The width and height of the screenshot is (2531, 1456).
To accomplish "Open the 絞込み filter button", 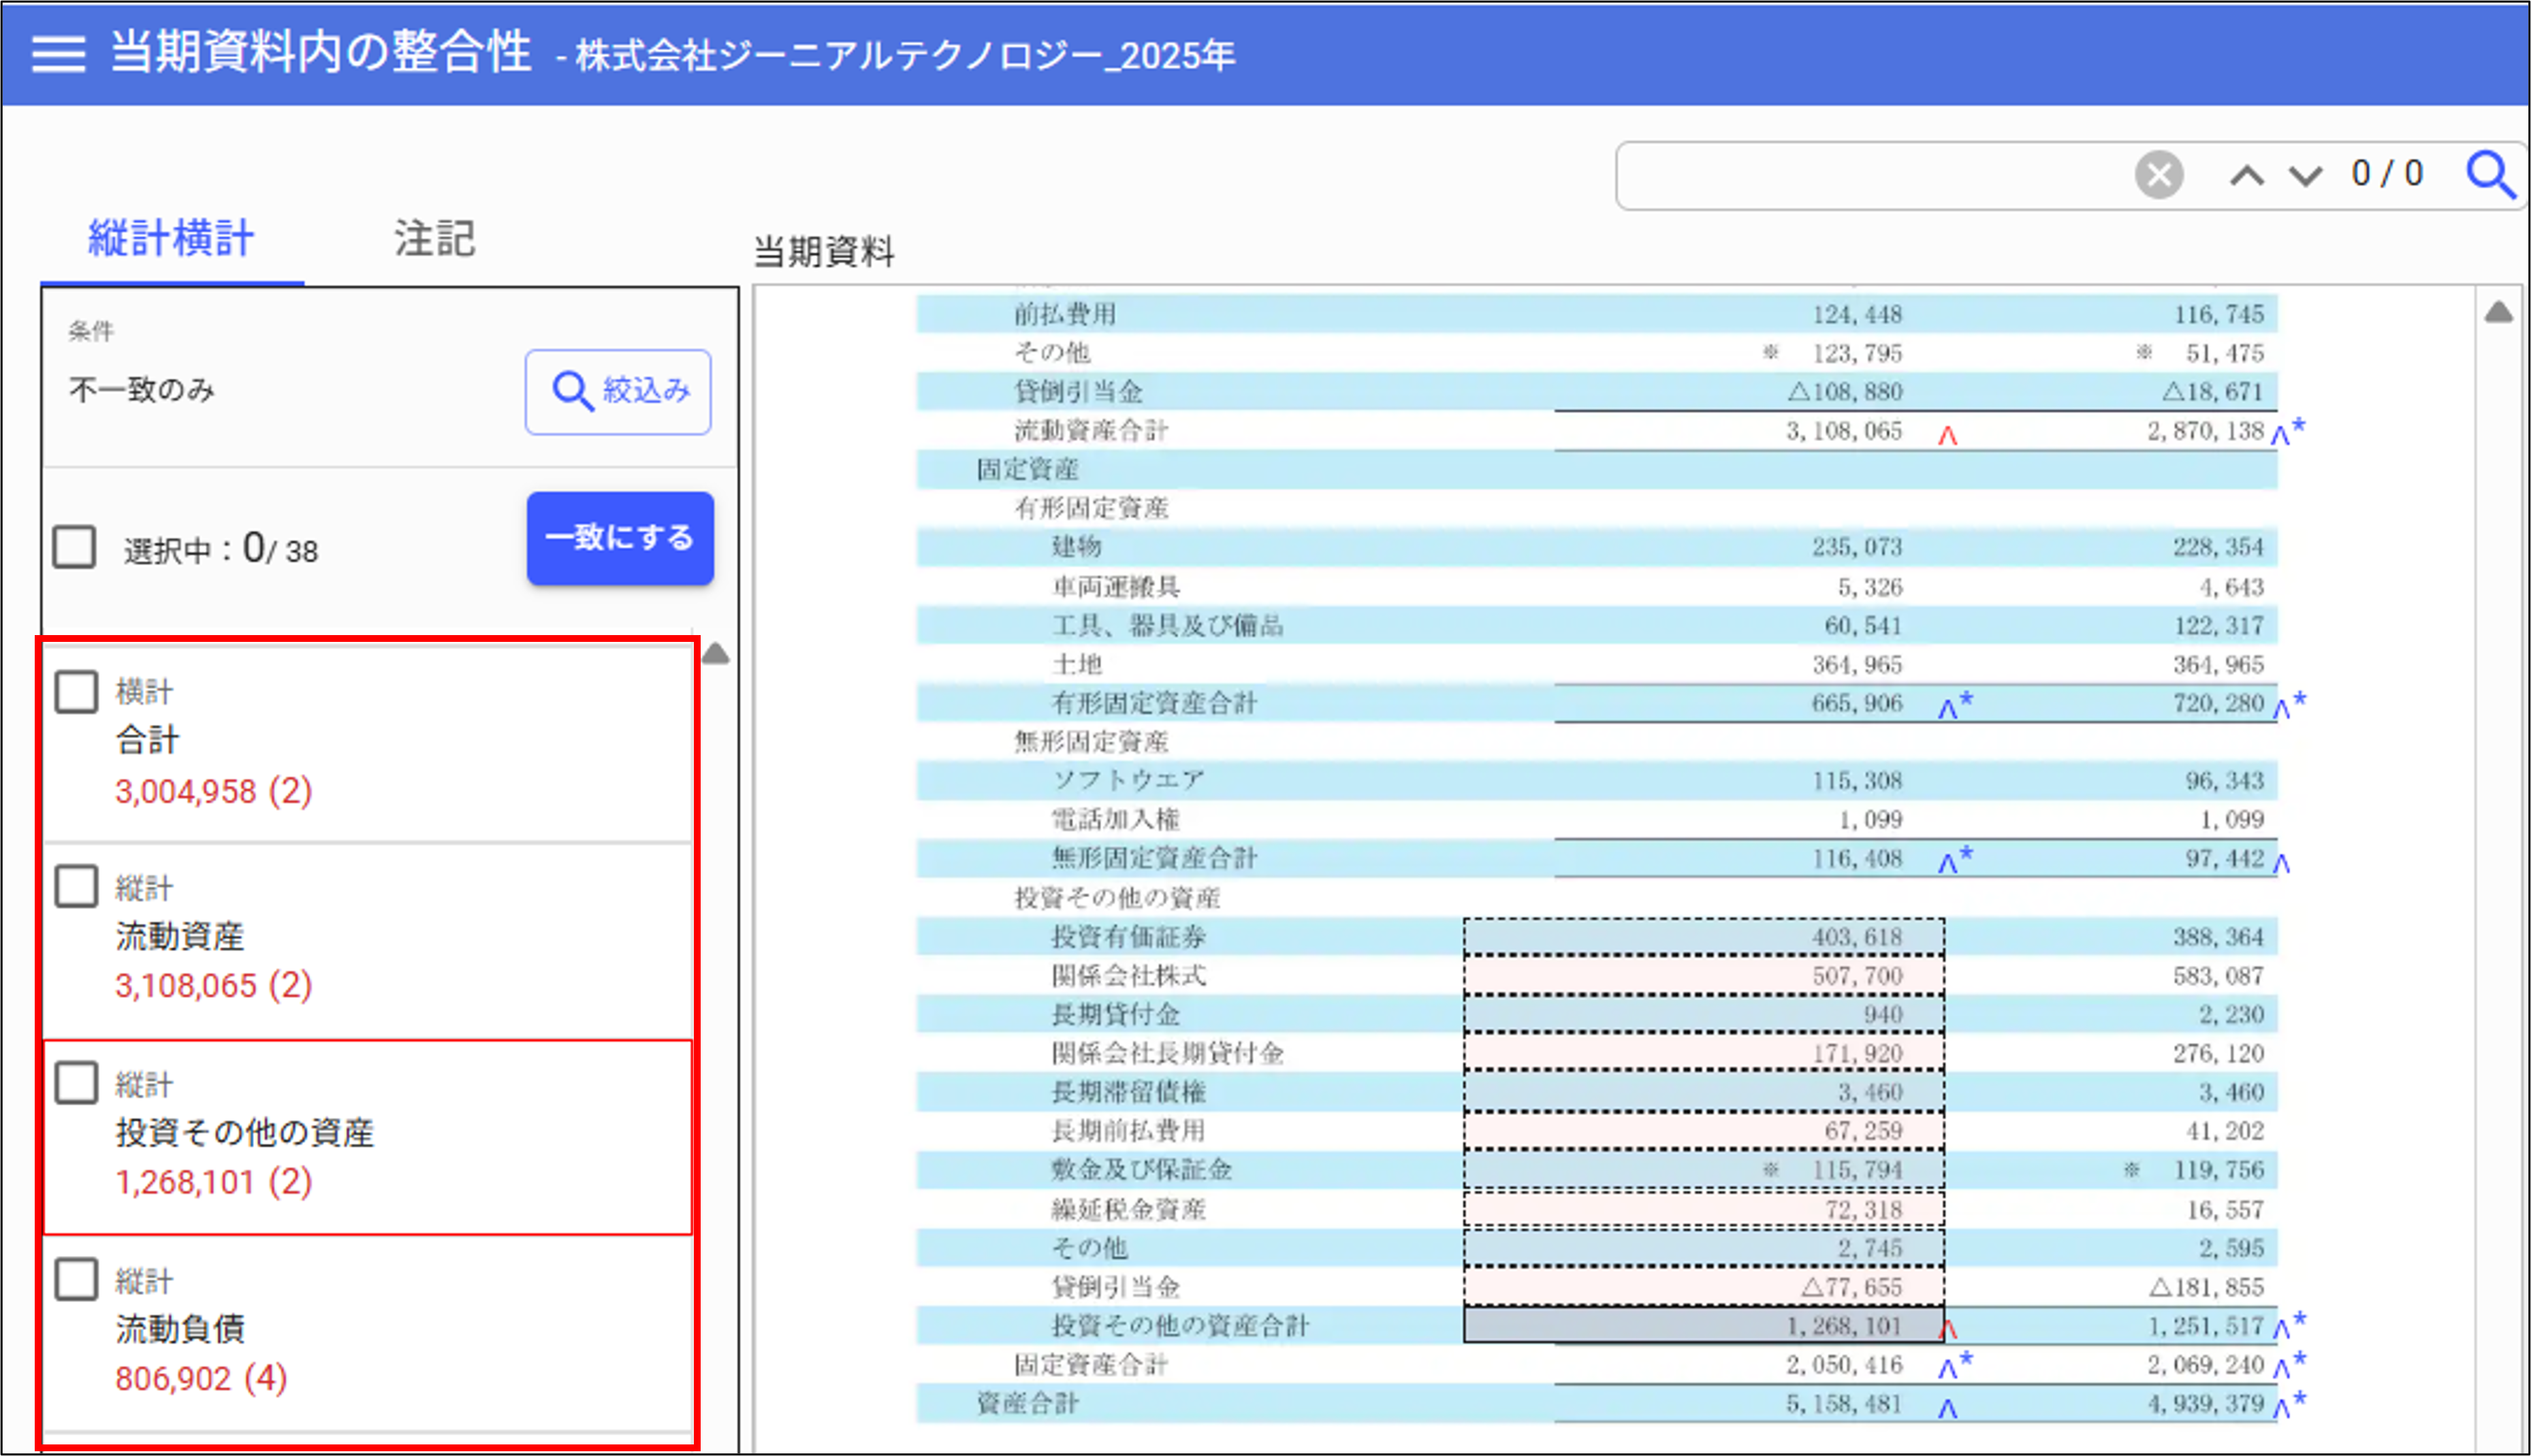I will pos(618,391).
